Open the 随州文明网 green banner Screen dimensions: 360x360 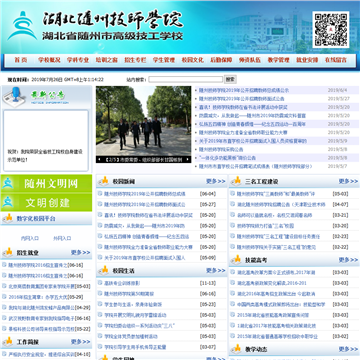click(46, 183)
